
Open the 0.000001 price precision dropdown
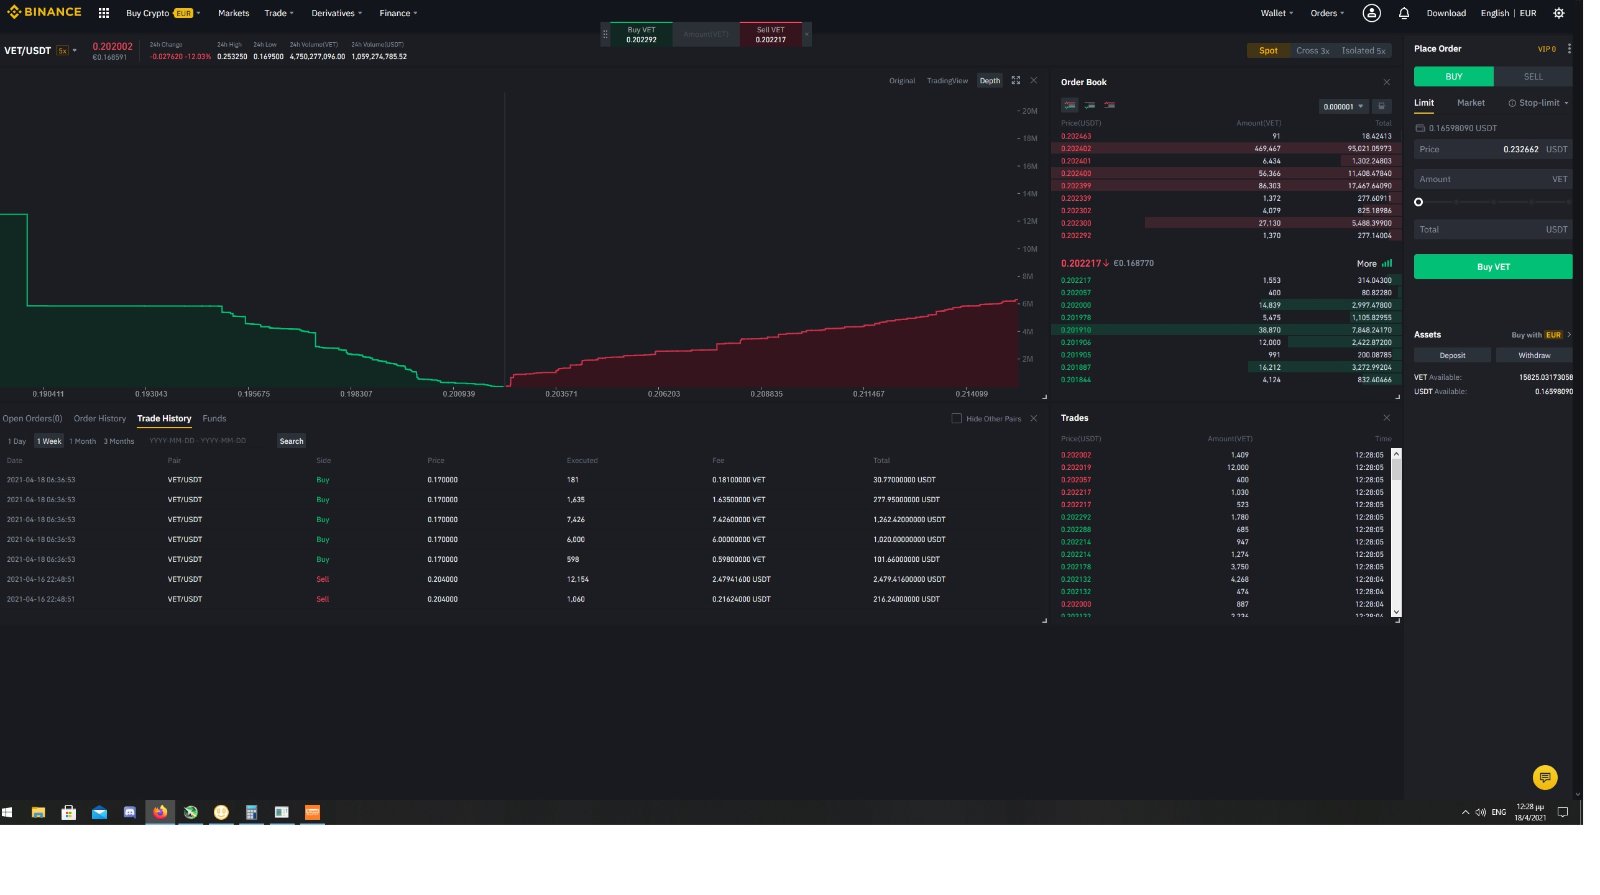(x=1343, y=106)
